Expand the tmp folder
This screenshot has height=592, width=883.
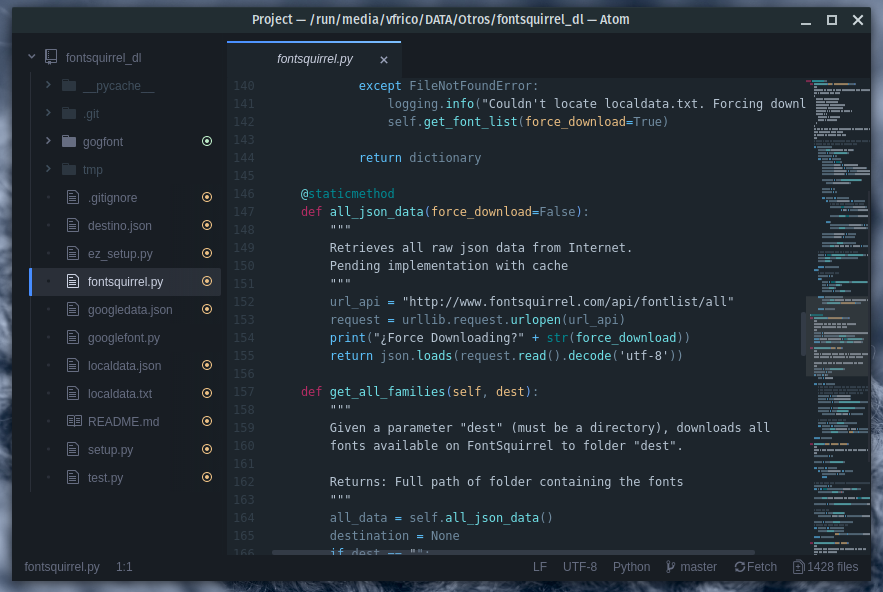point(48,169)
